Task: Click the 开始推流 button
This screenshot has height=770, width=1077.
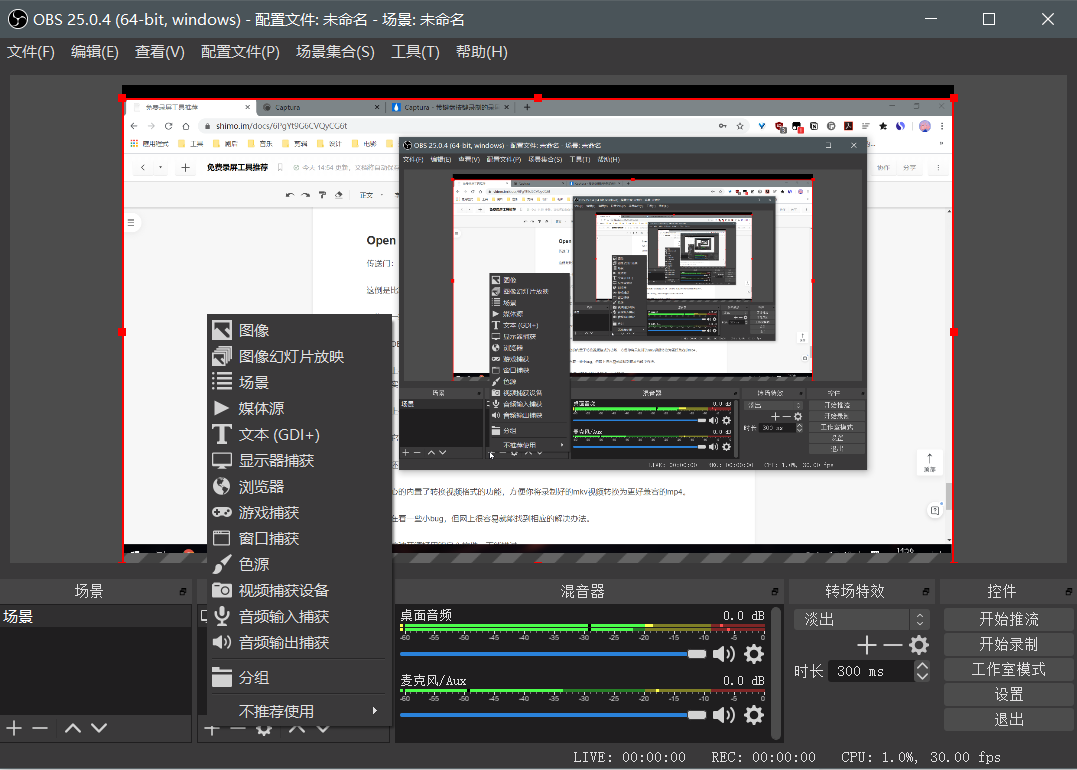Action: point(1008,619)
